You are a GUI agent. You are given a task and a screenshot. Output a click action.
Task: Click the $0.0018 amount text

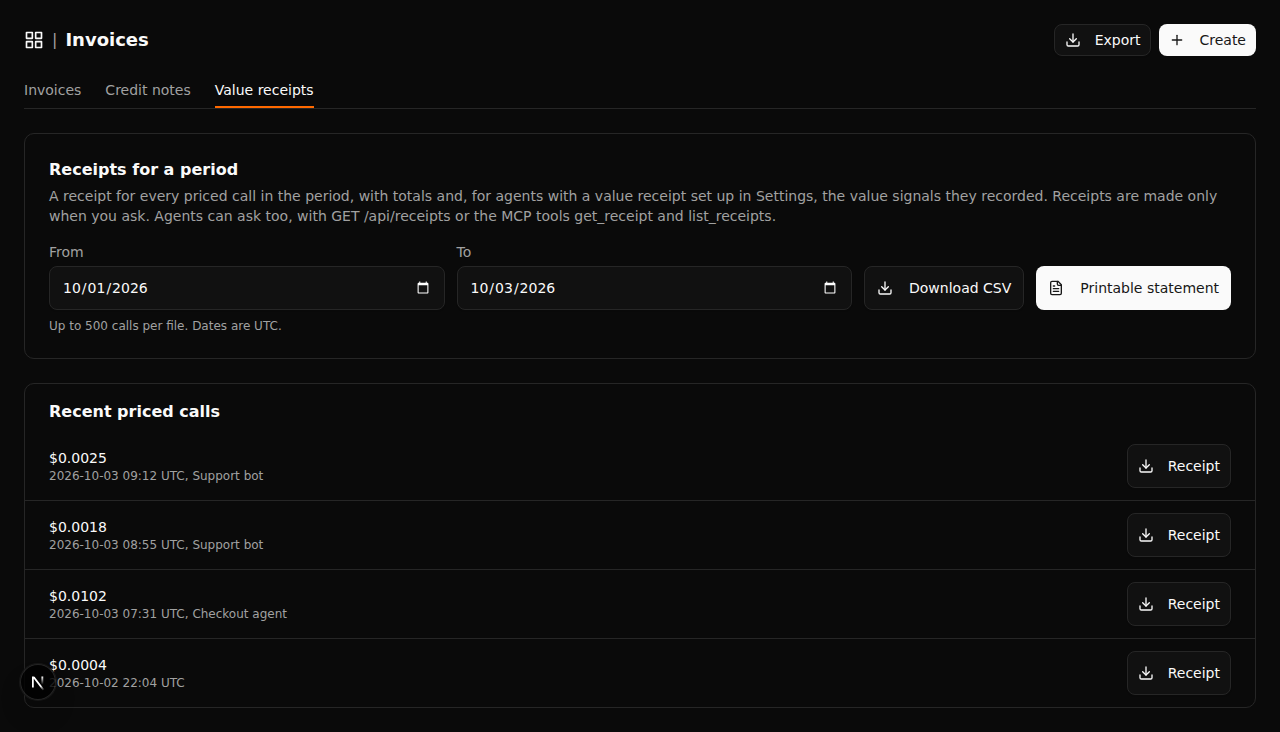coord(78,527)
